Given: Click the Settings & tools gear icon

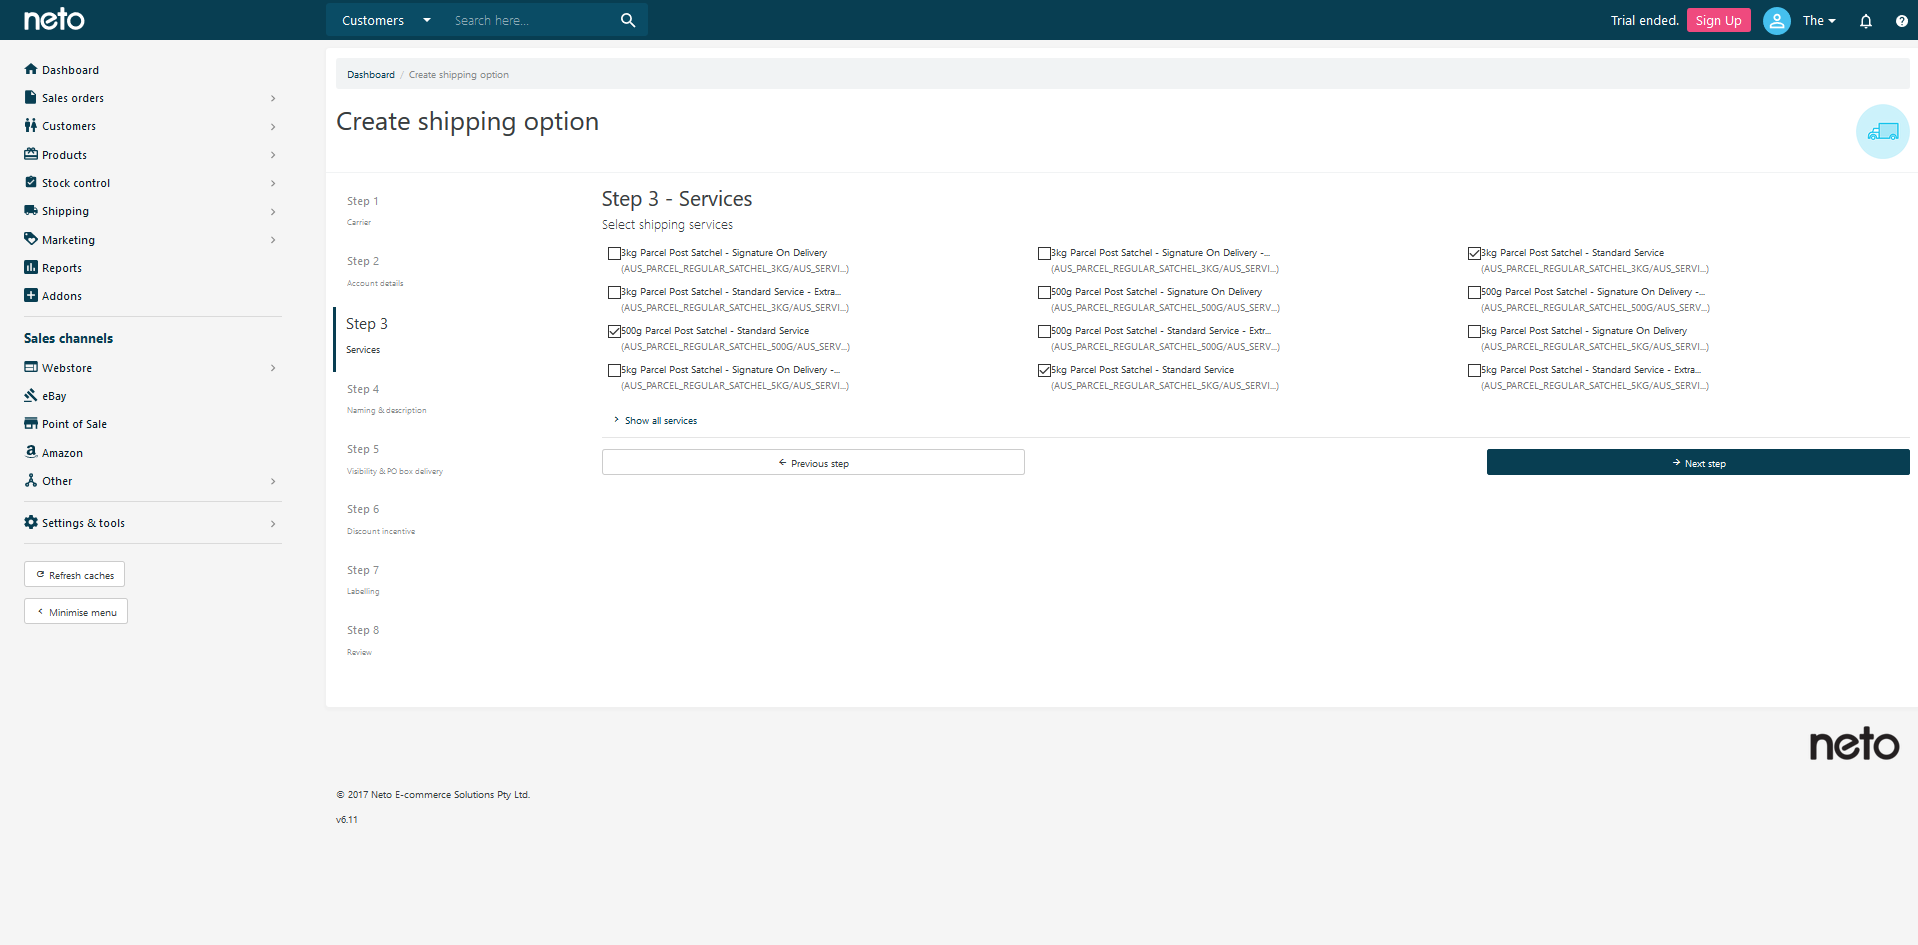Looking at the screenshot, I should [x=31, y=522].
